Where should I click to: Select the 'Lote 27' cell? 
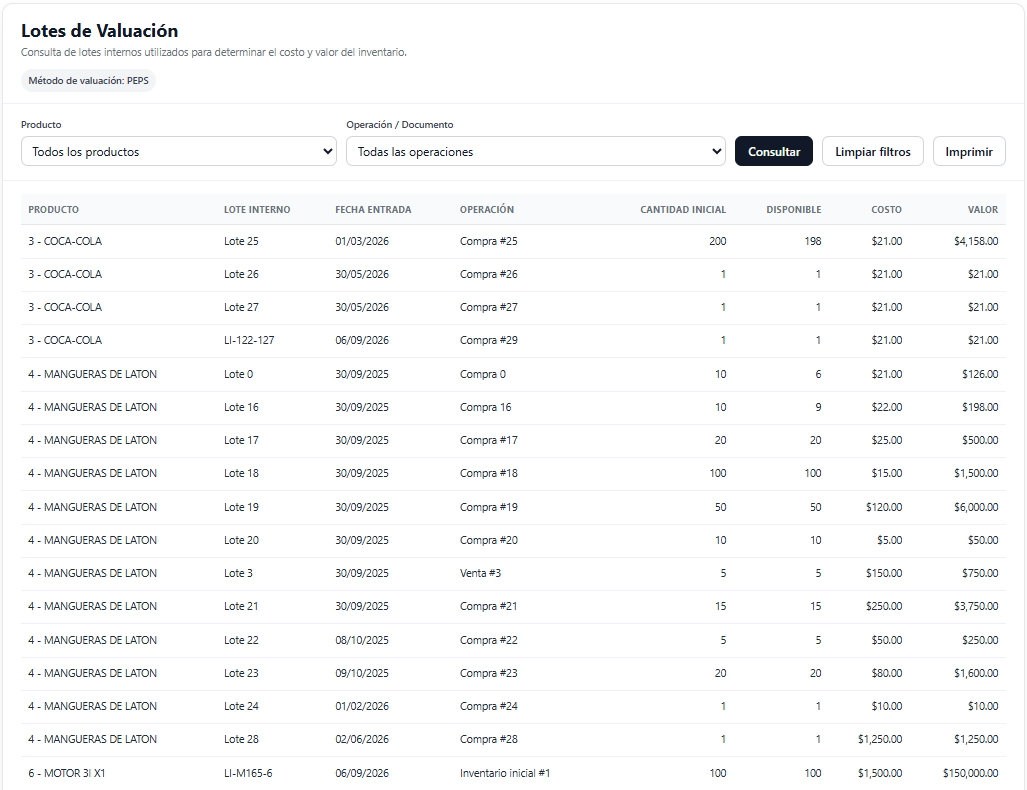241,307
